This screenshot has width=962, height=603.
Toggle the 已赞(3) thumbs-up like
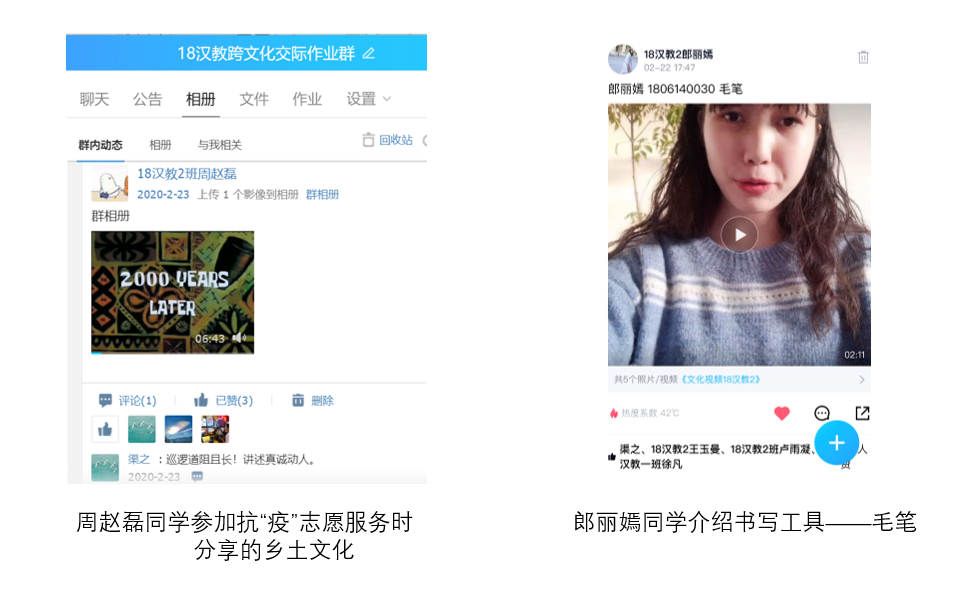click(201, 401)
